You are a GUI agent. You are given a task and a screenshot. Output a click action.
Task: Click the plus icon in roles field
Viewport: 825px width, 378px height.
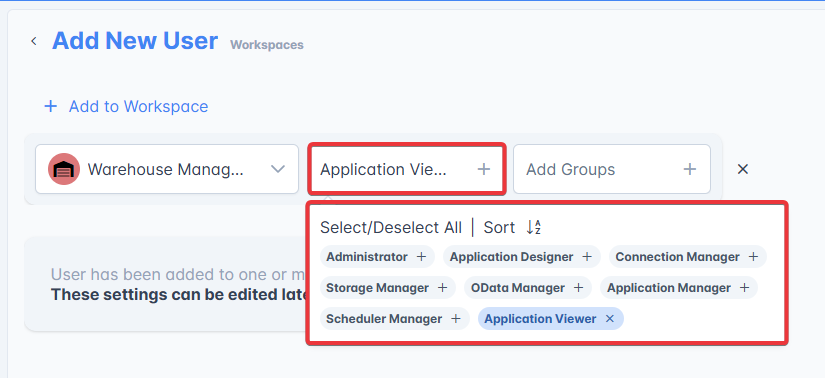(484, 169)
